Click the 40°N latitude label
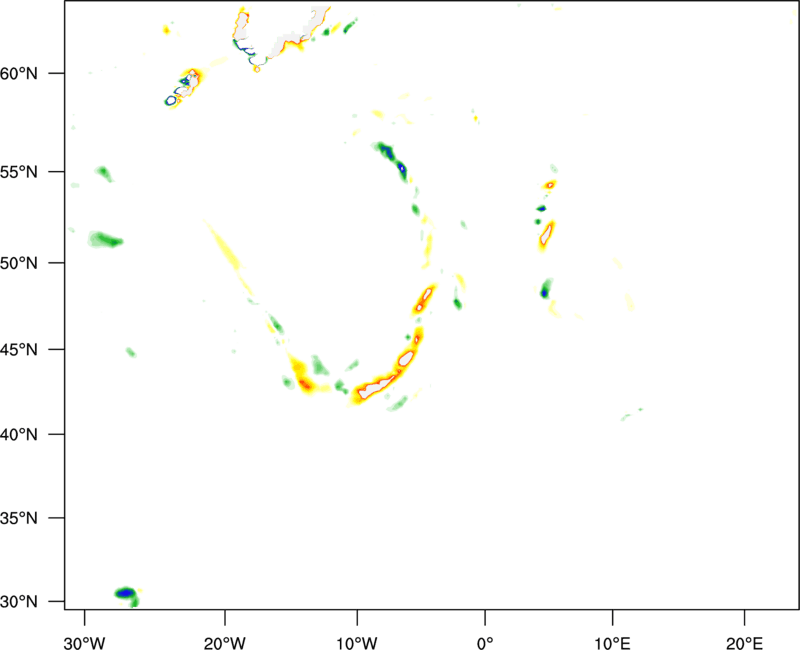Image resolution: width=800 pixels, height=650 pixels. click(x=19, y=435)
